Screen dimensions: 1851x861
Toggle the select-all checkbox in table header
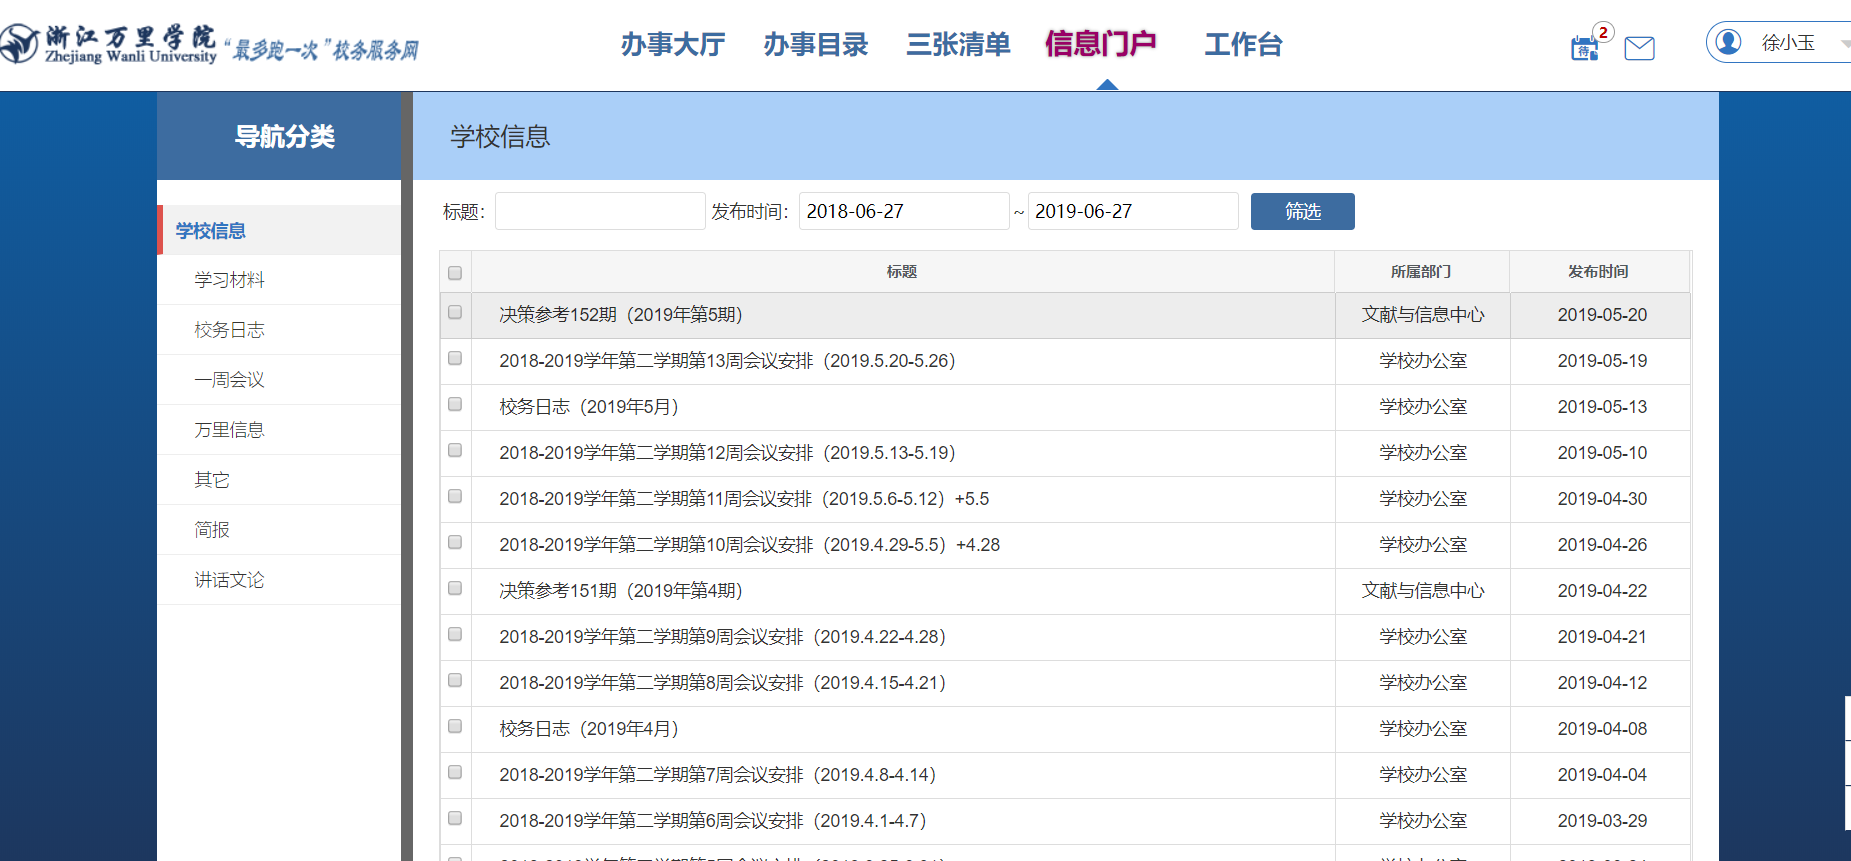click(455, 273)
